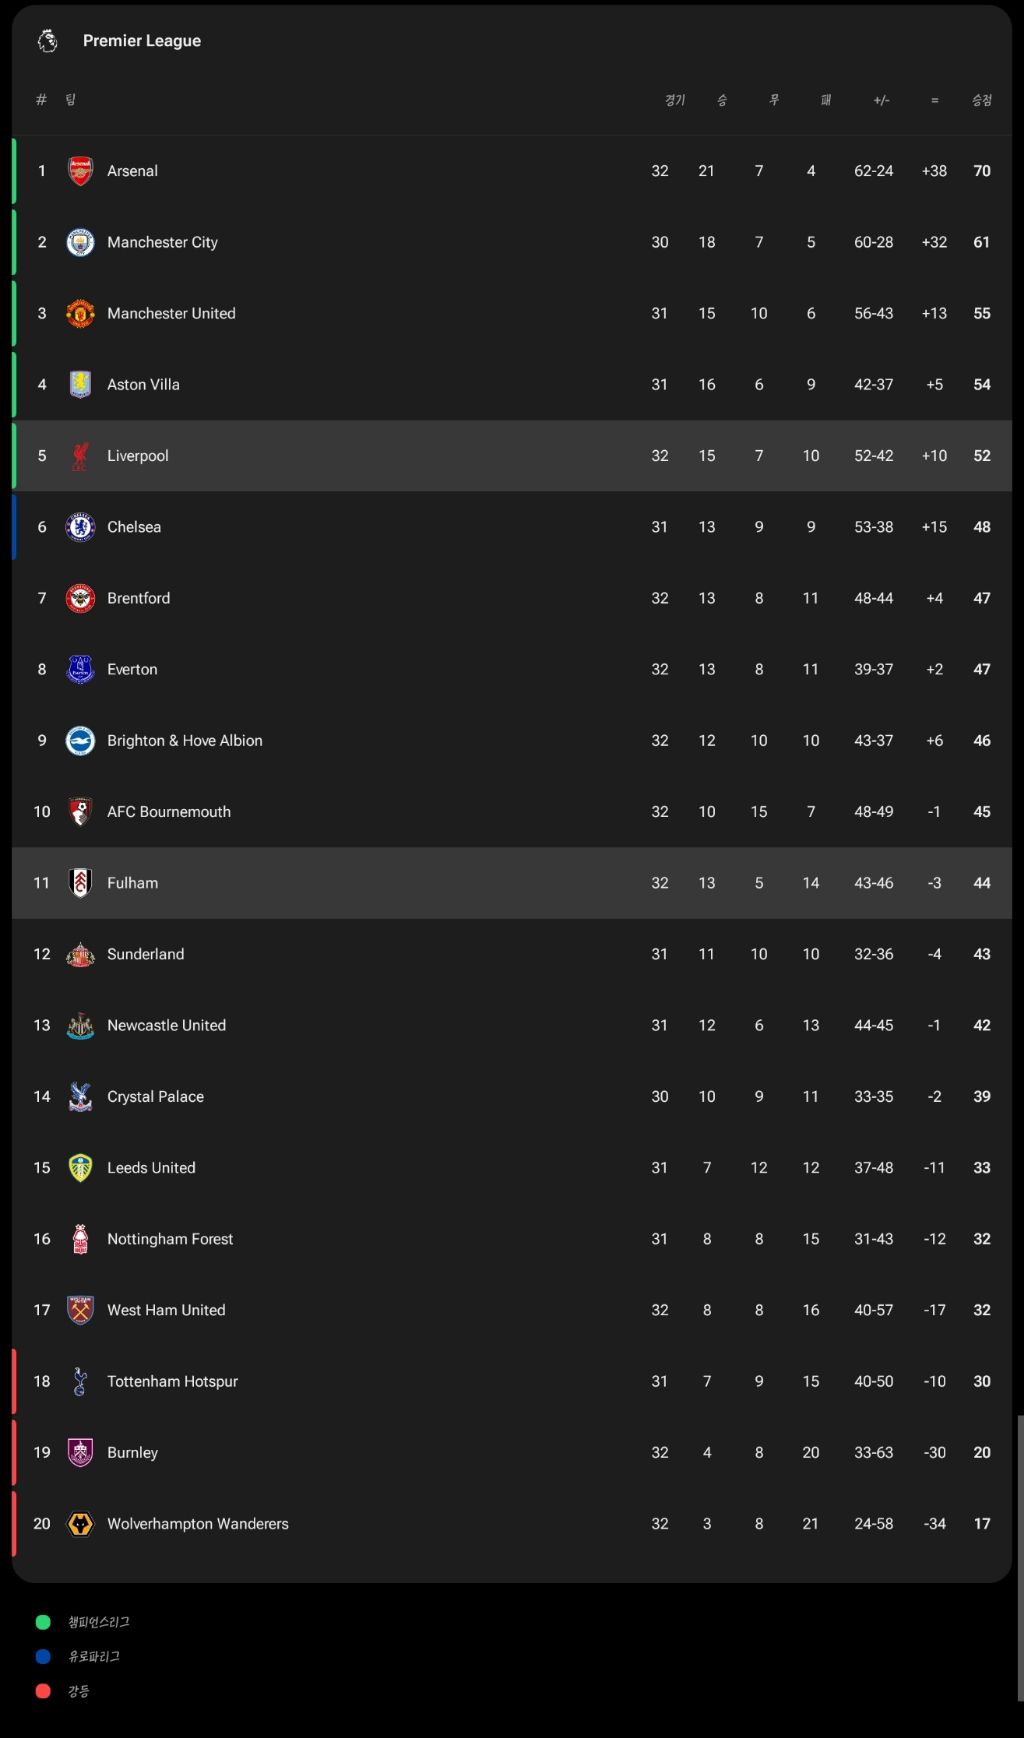This screenshot has width=1024, height=1738.
Task: Select the Wolverhampton Wanderers crest
Action: (80, 1523)
